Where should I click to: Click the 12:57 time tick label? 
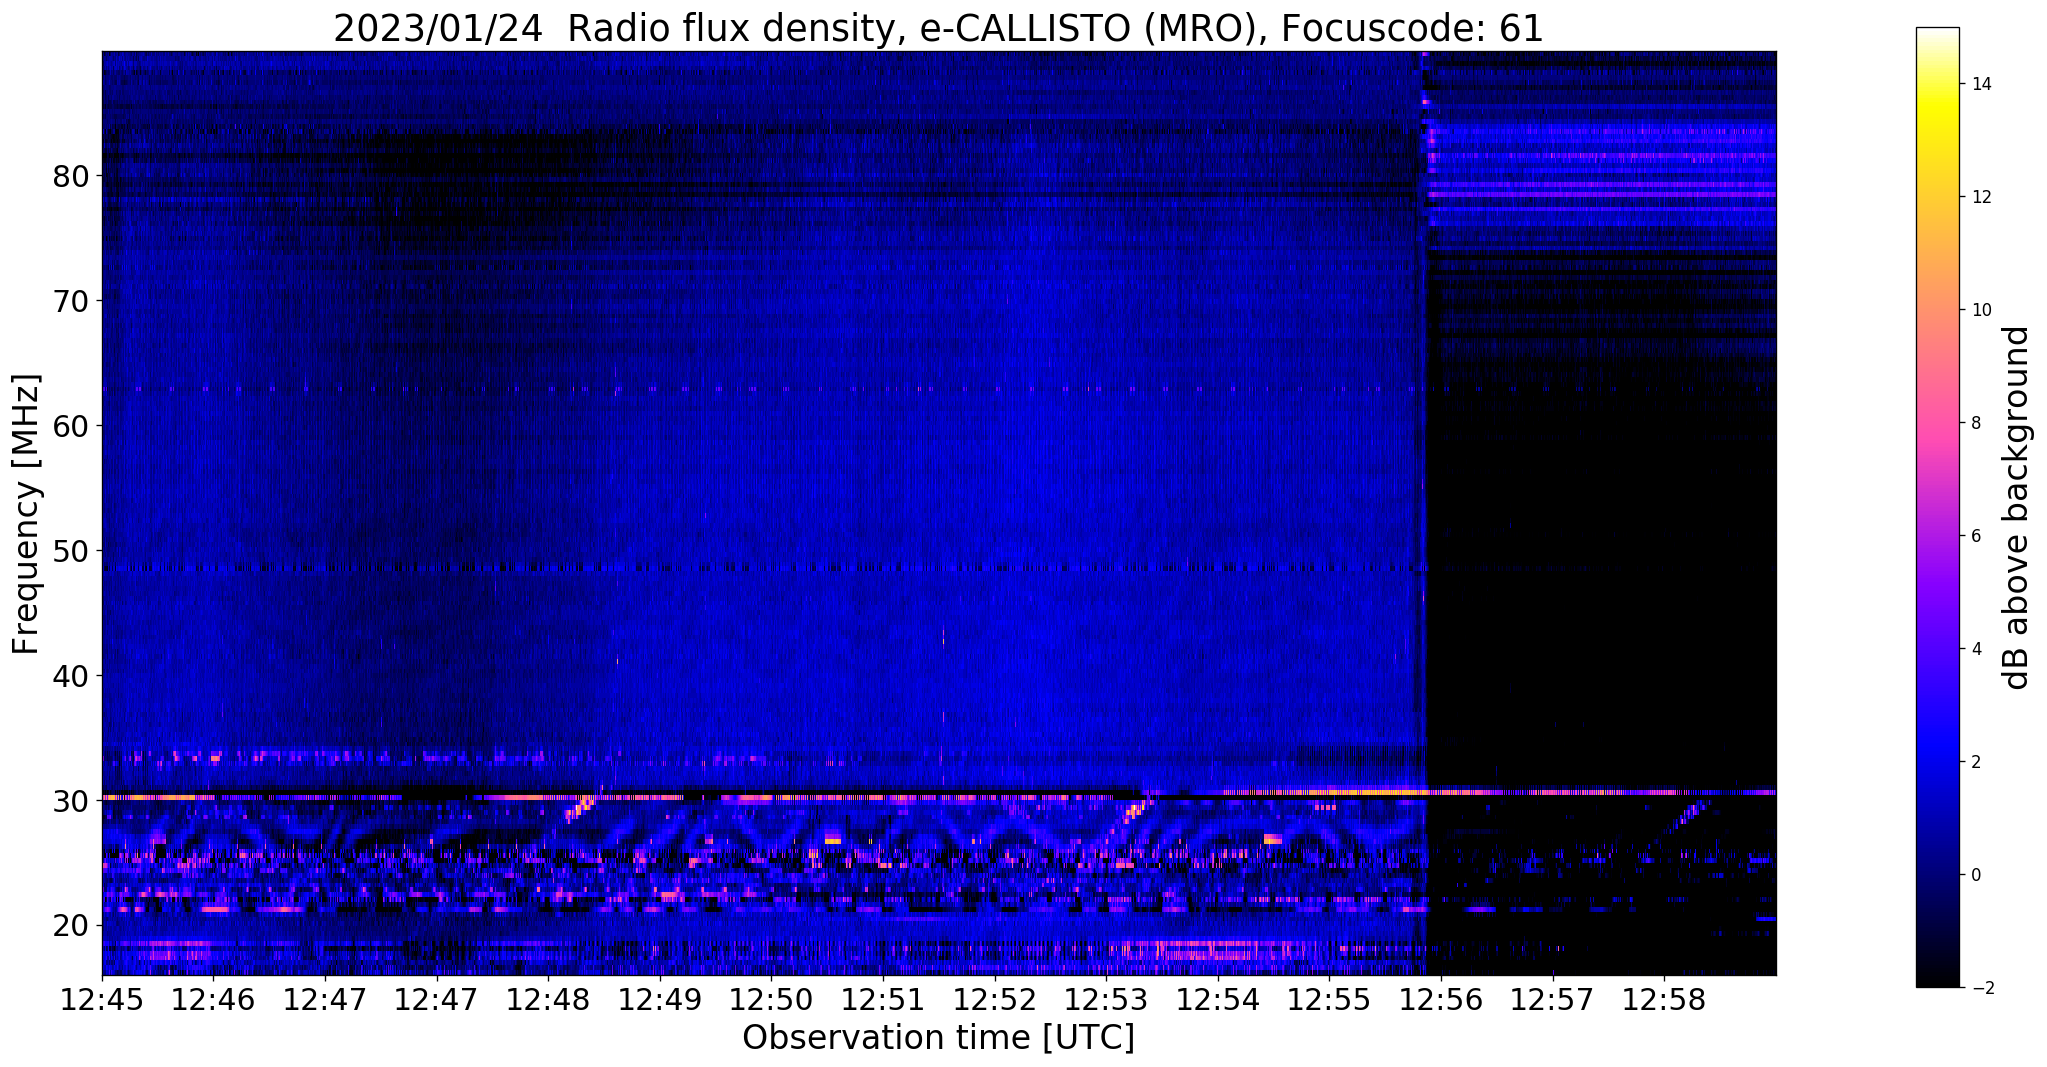(x=1553, y=999)
